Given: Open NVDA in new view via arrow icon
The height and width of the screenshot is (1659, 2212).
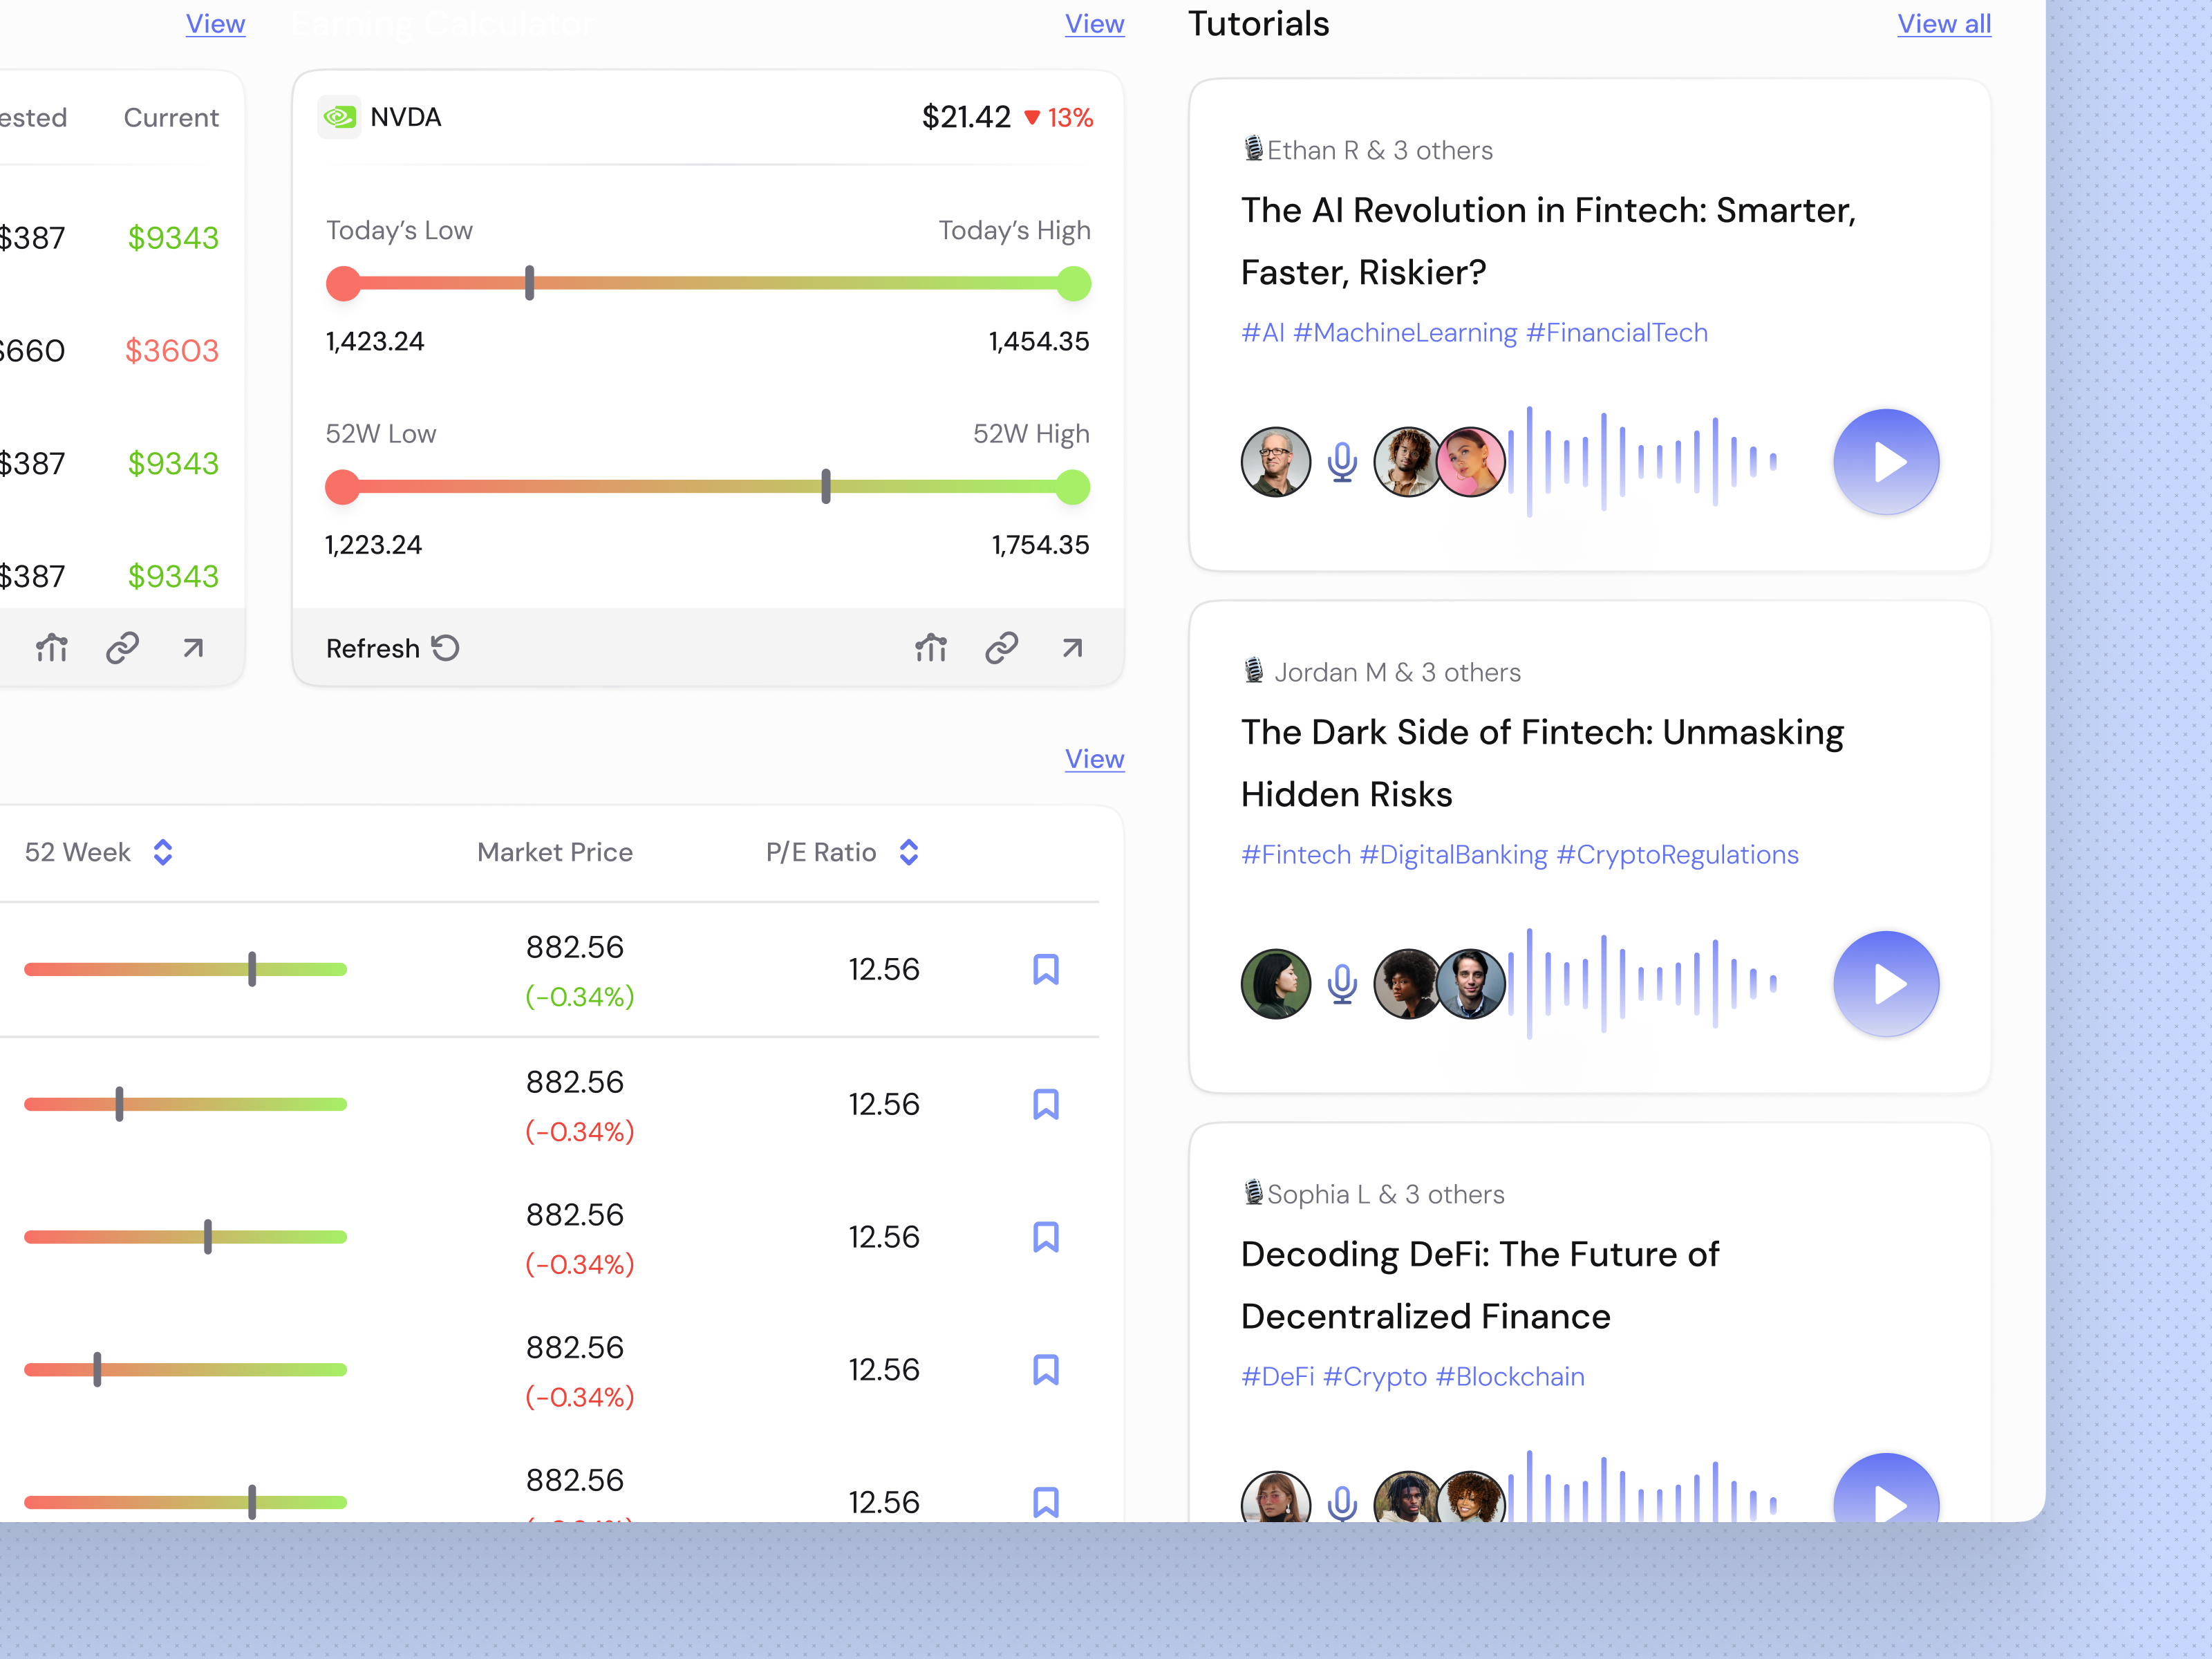Looking at the screenshot, I should point(1072,648).
